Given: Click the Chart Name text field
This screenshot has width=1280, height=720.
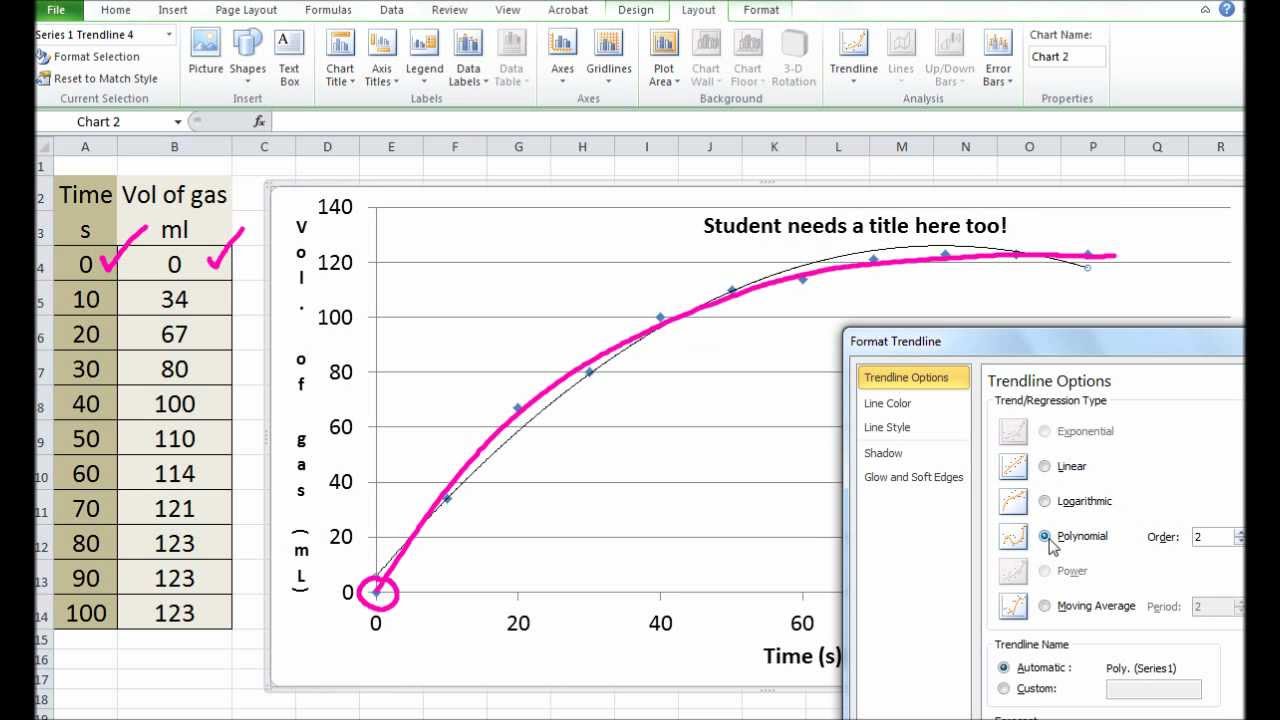Looking at the screenshot, I should pos(1066,57).
